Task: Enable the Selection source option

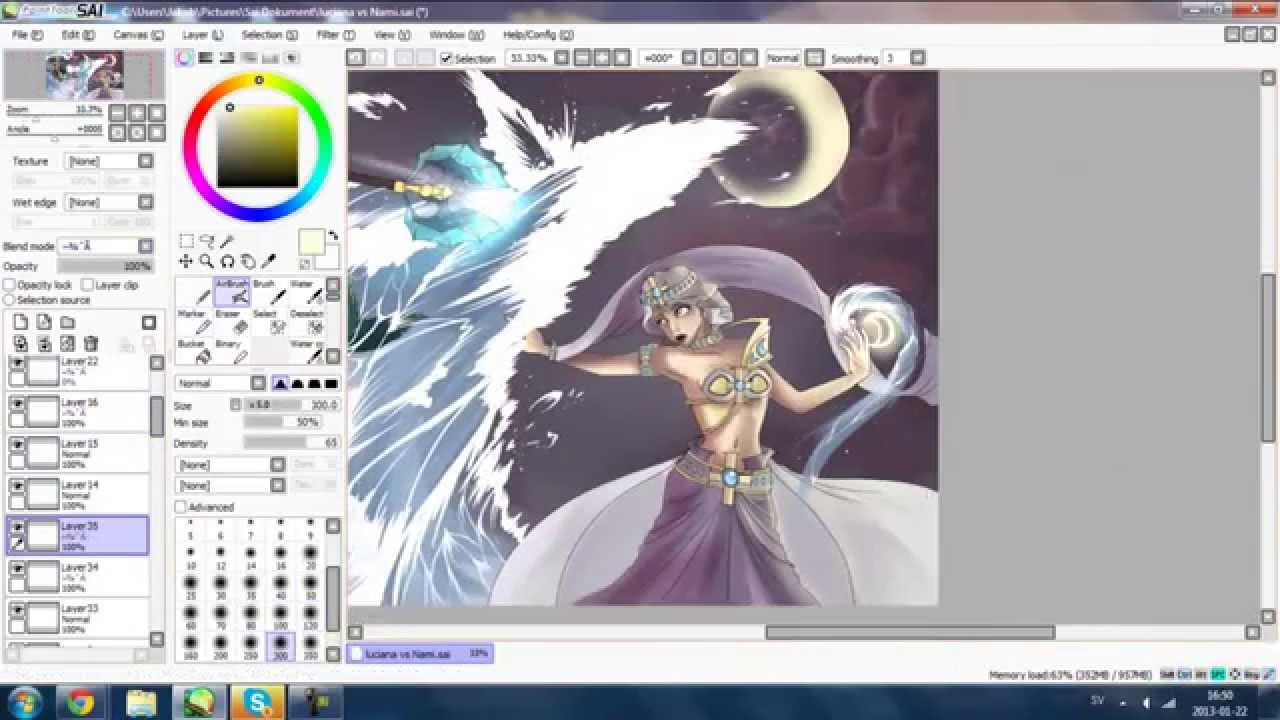Action: (x=10, y=300)
